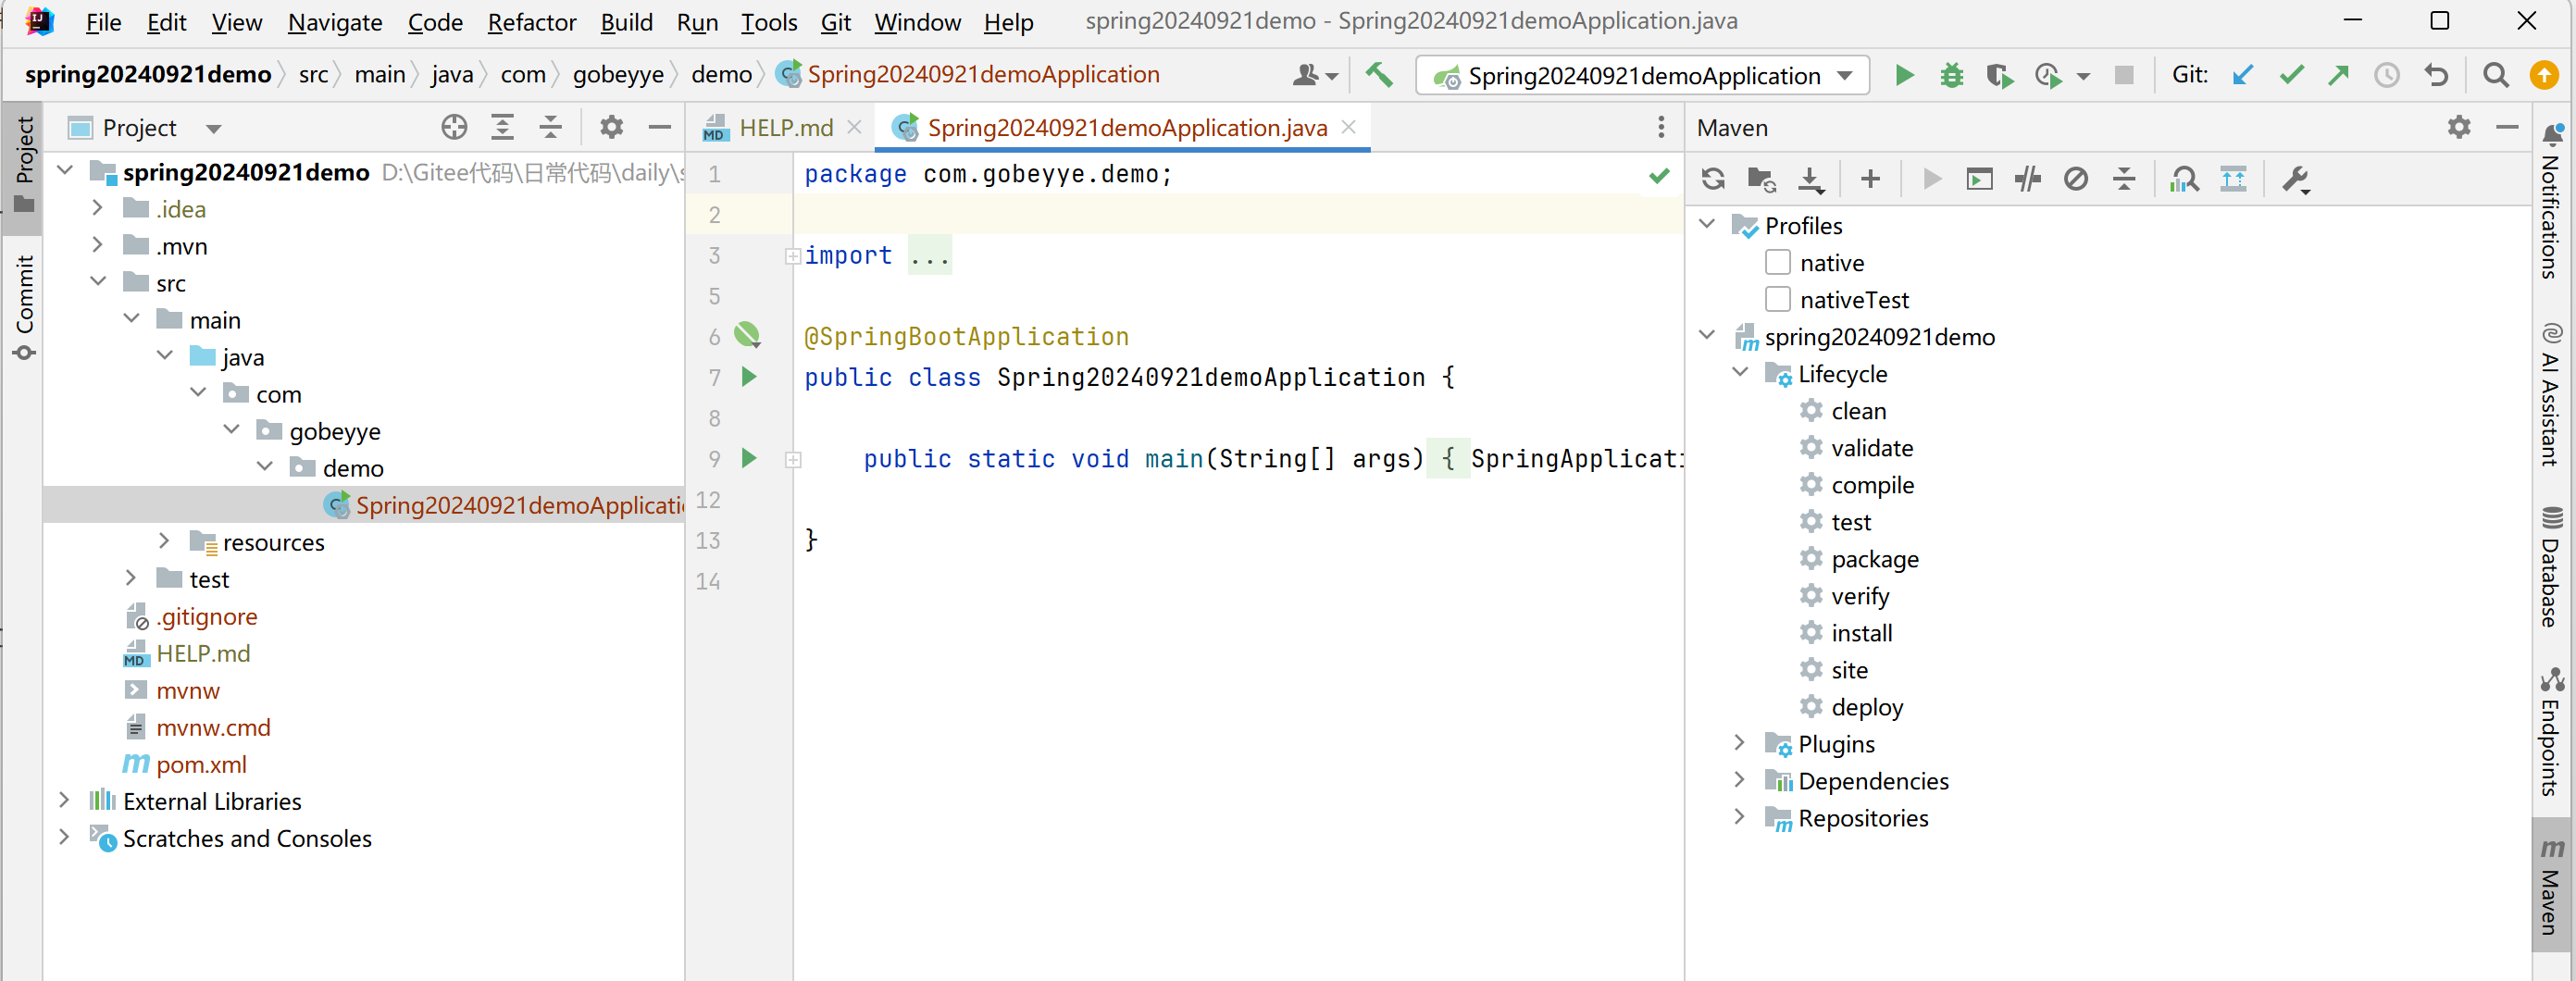Enable the nativeTest Maven profile
The width and height of the screenshot is (2576, 981).
[1777, 299]
